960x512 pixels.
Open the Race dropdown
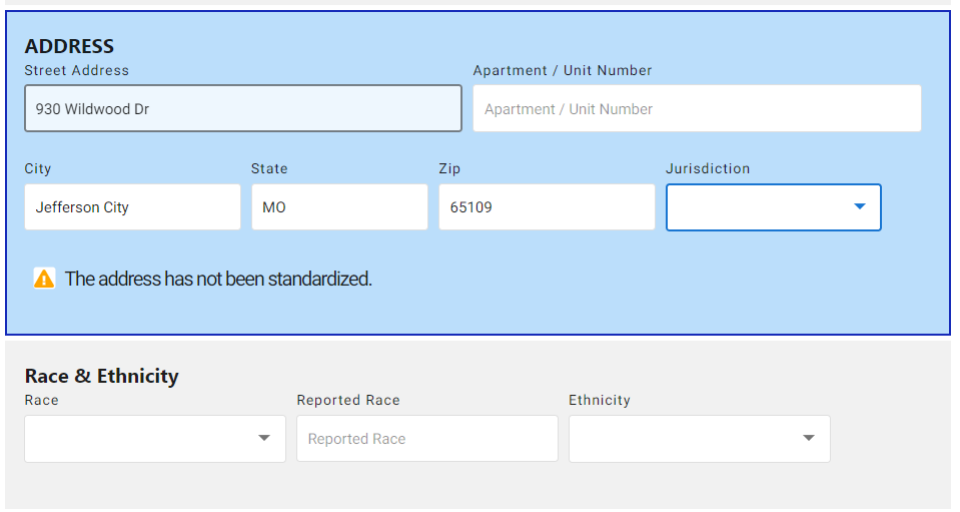[155, 439]
